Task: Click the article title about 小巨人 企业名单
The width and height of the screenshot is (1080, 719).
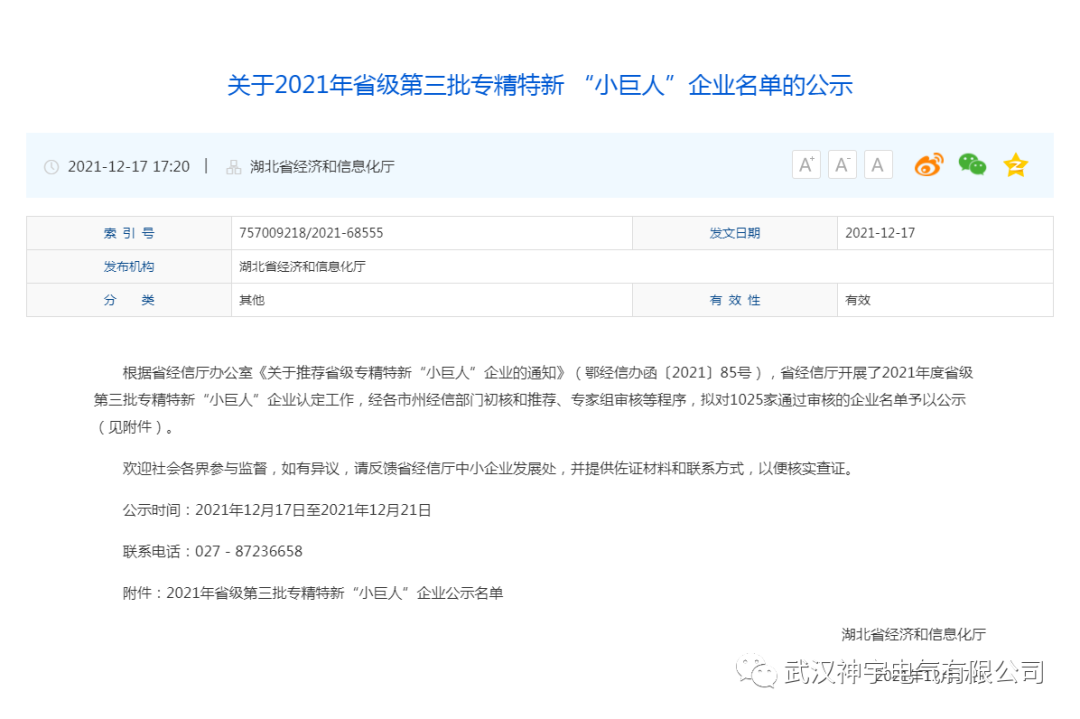Action: tap(539, 85)
